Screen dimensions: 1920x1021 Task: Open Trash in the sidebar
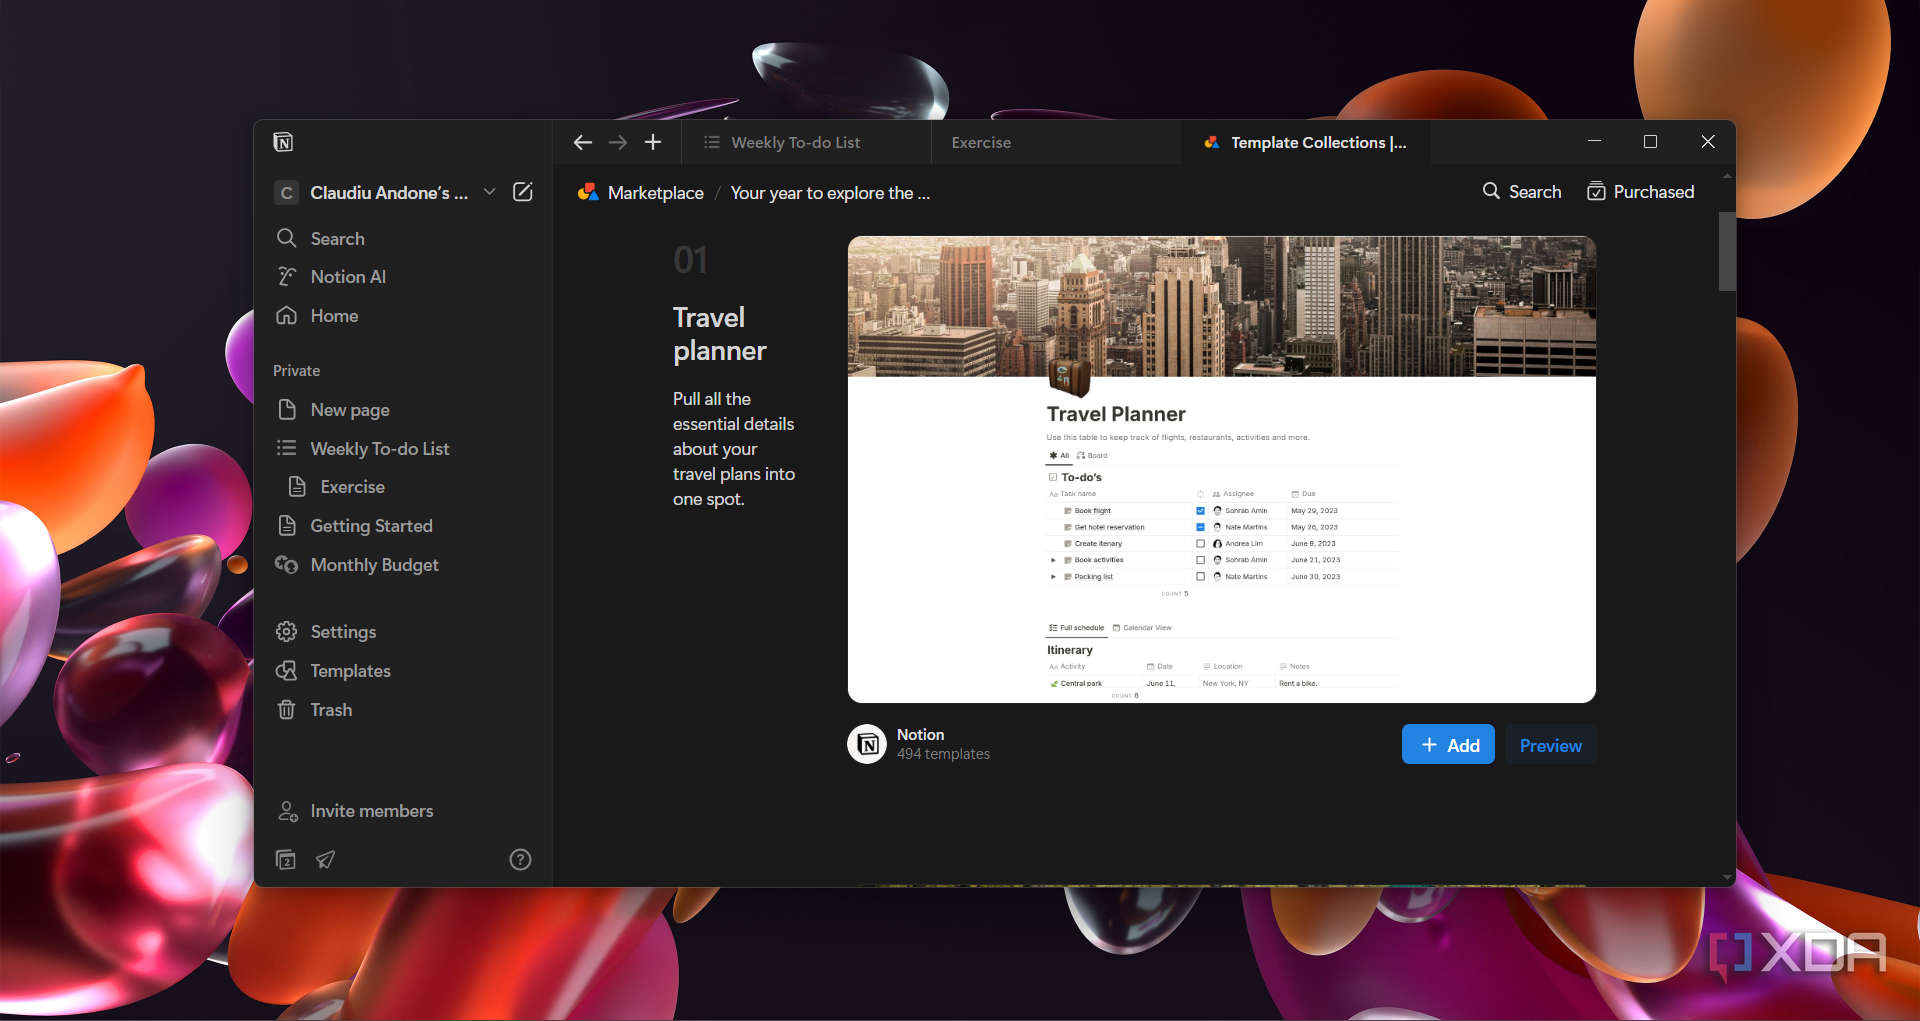[x=403, y=710]
